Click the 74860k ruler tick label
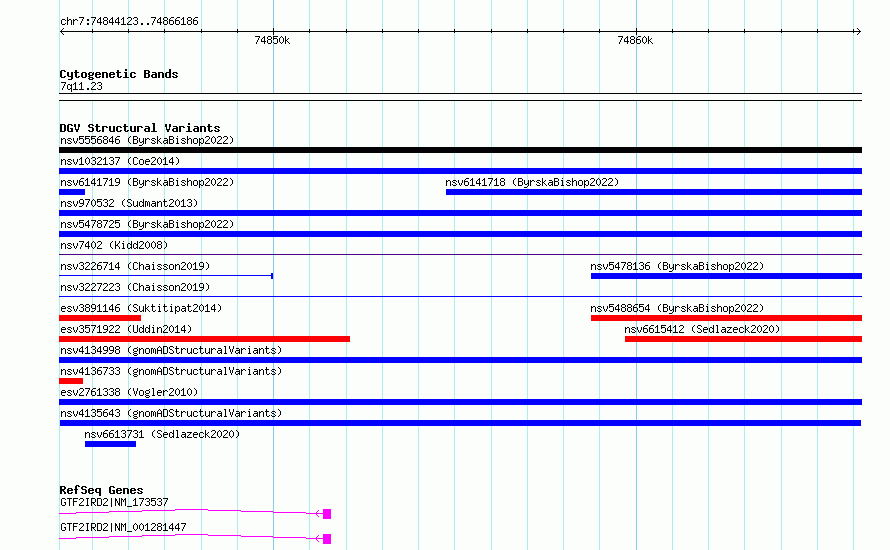Image resolution: width=890 pixels, height=550 pixels. [635, 40]
